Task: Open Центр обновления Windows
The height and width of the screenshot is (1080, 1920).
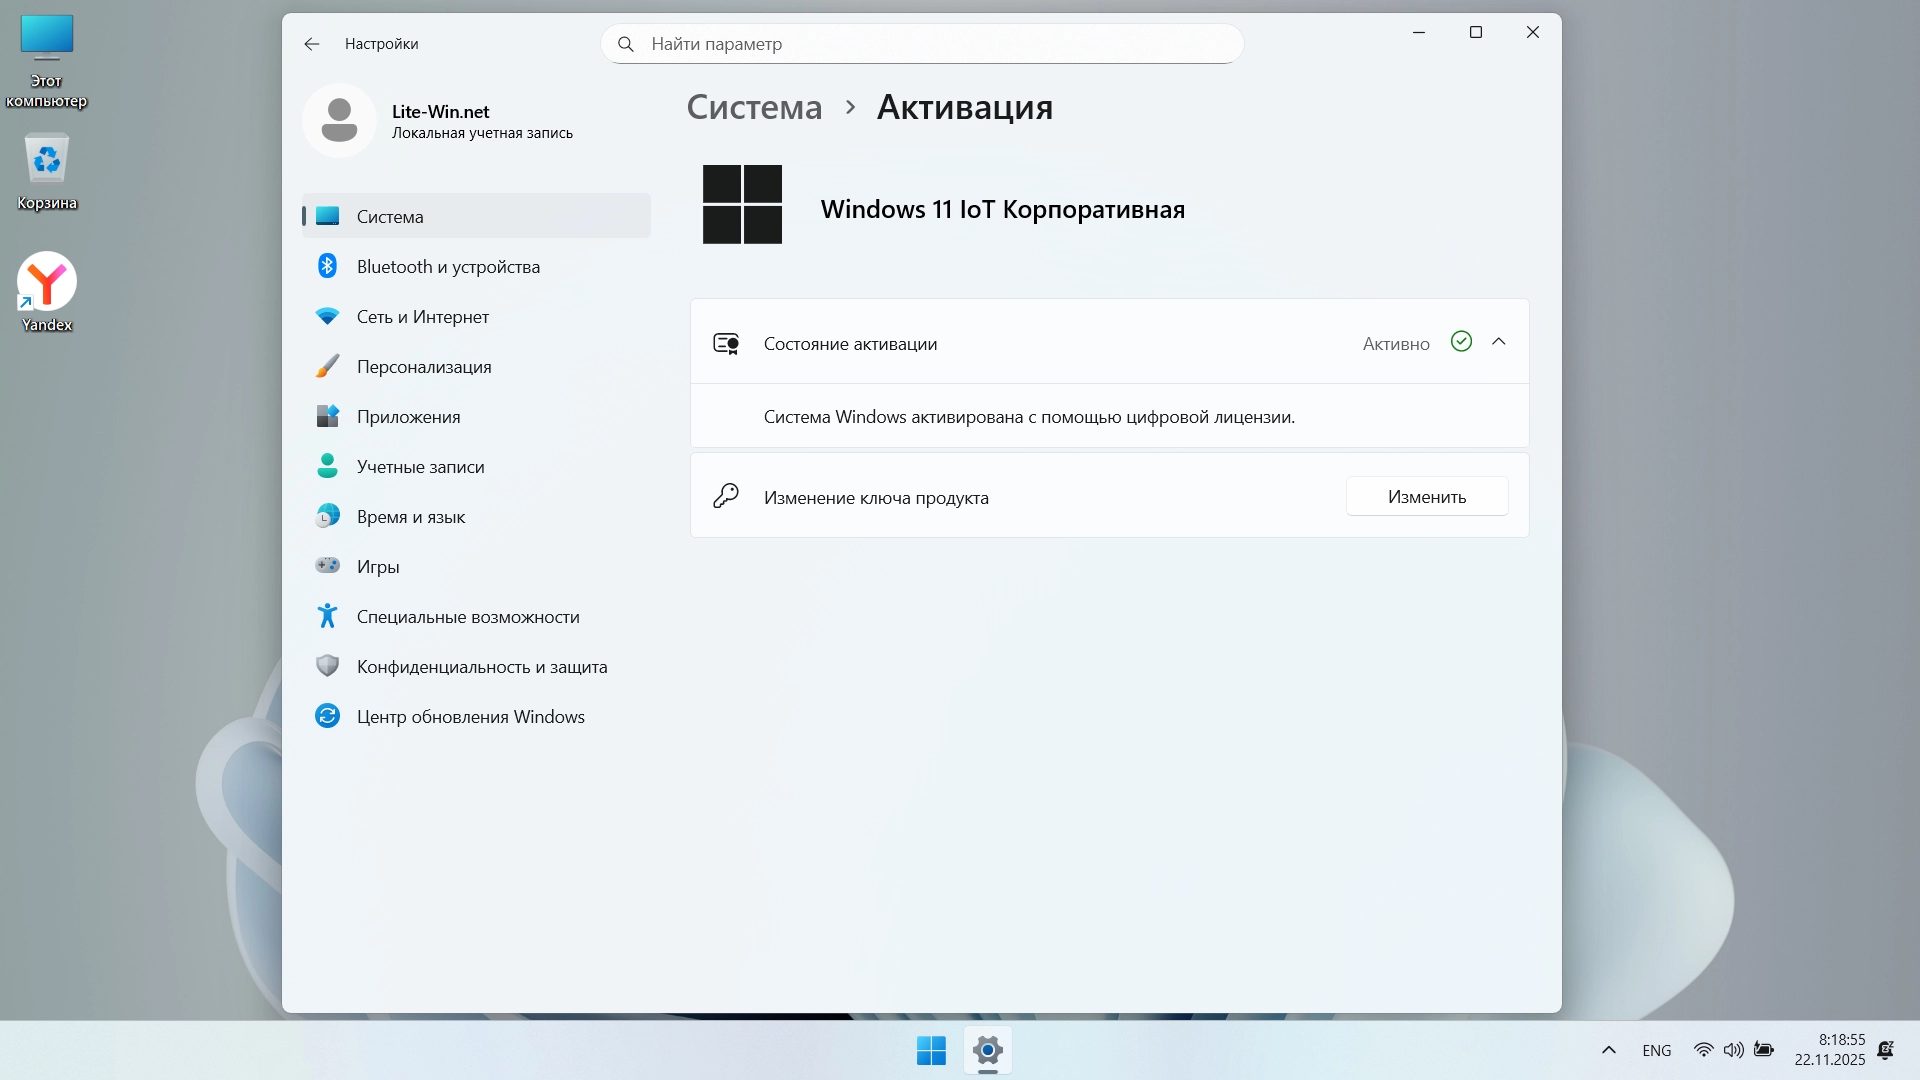Action: (x=470, y=717)
